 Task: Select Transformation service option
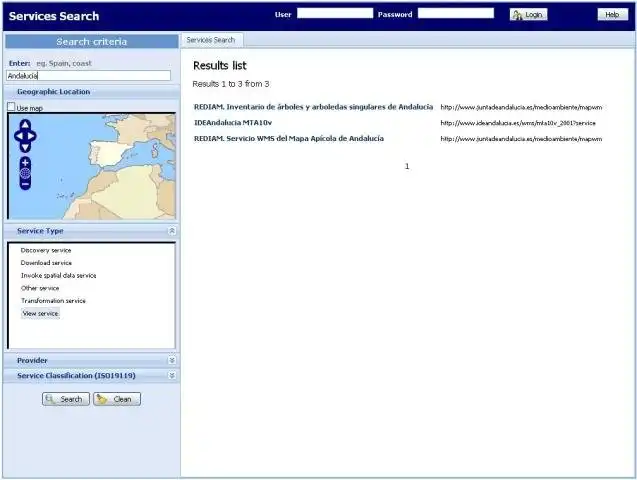[53, 301]
